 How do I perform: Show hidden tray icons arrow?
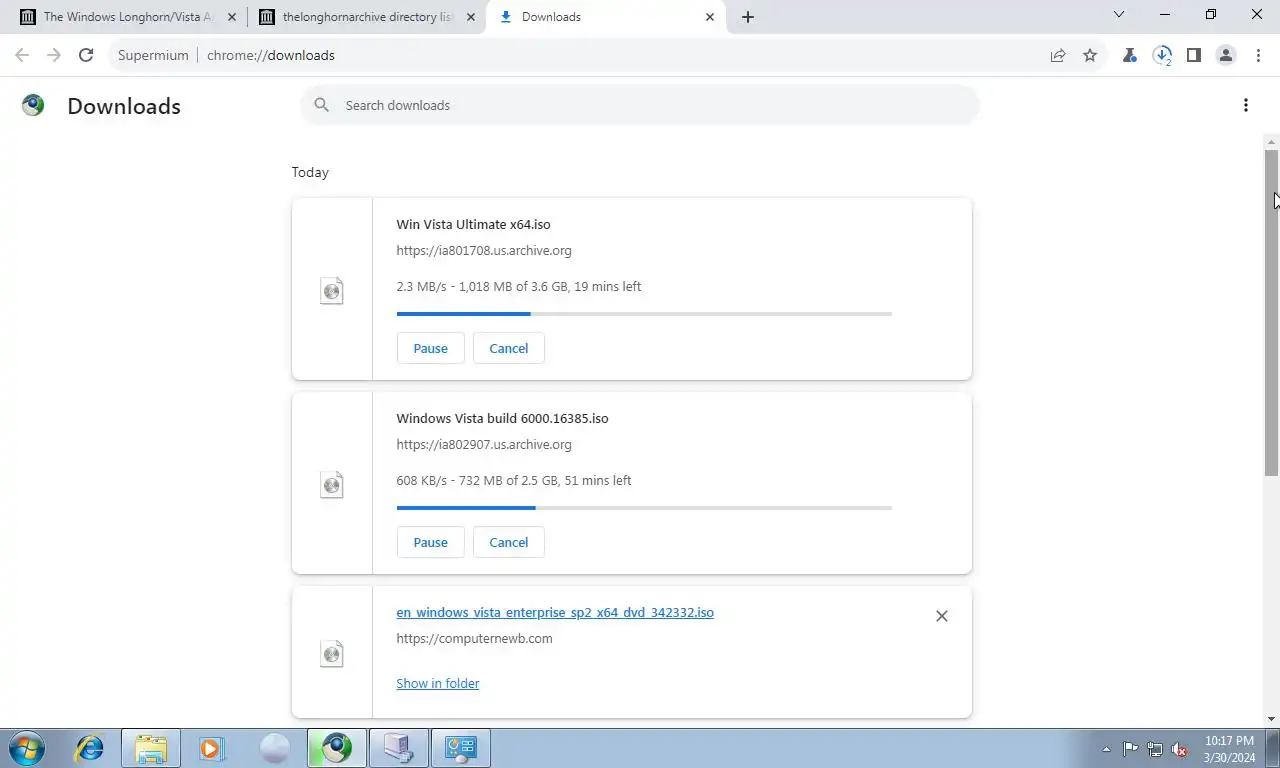point(1106,749)
